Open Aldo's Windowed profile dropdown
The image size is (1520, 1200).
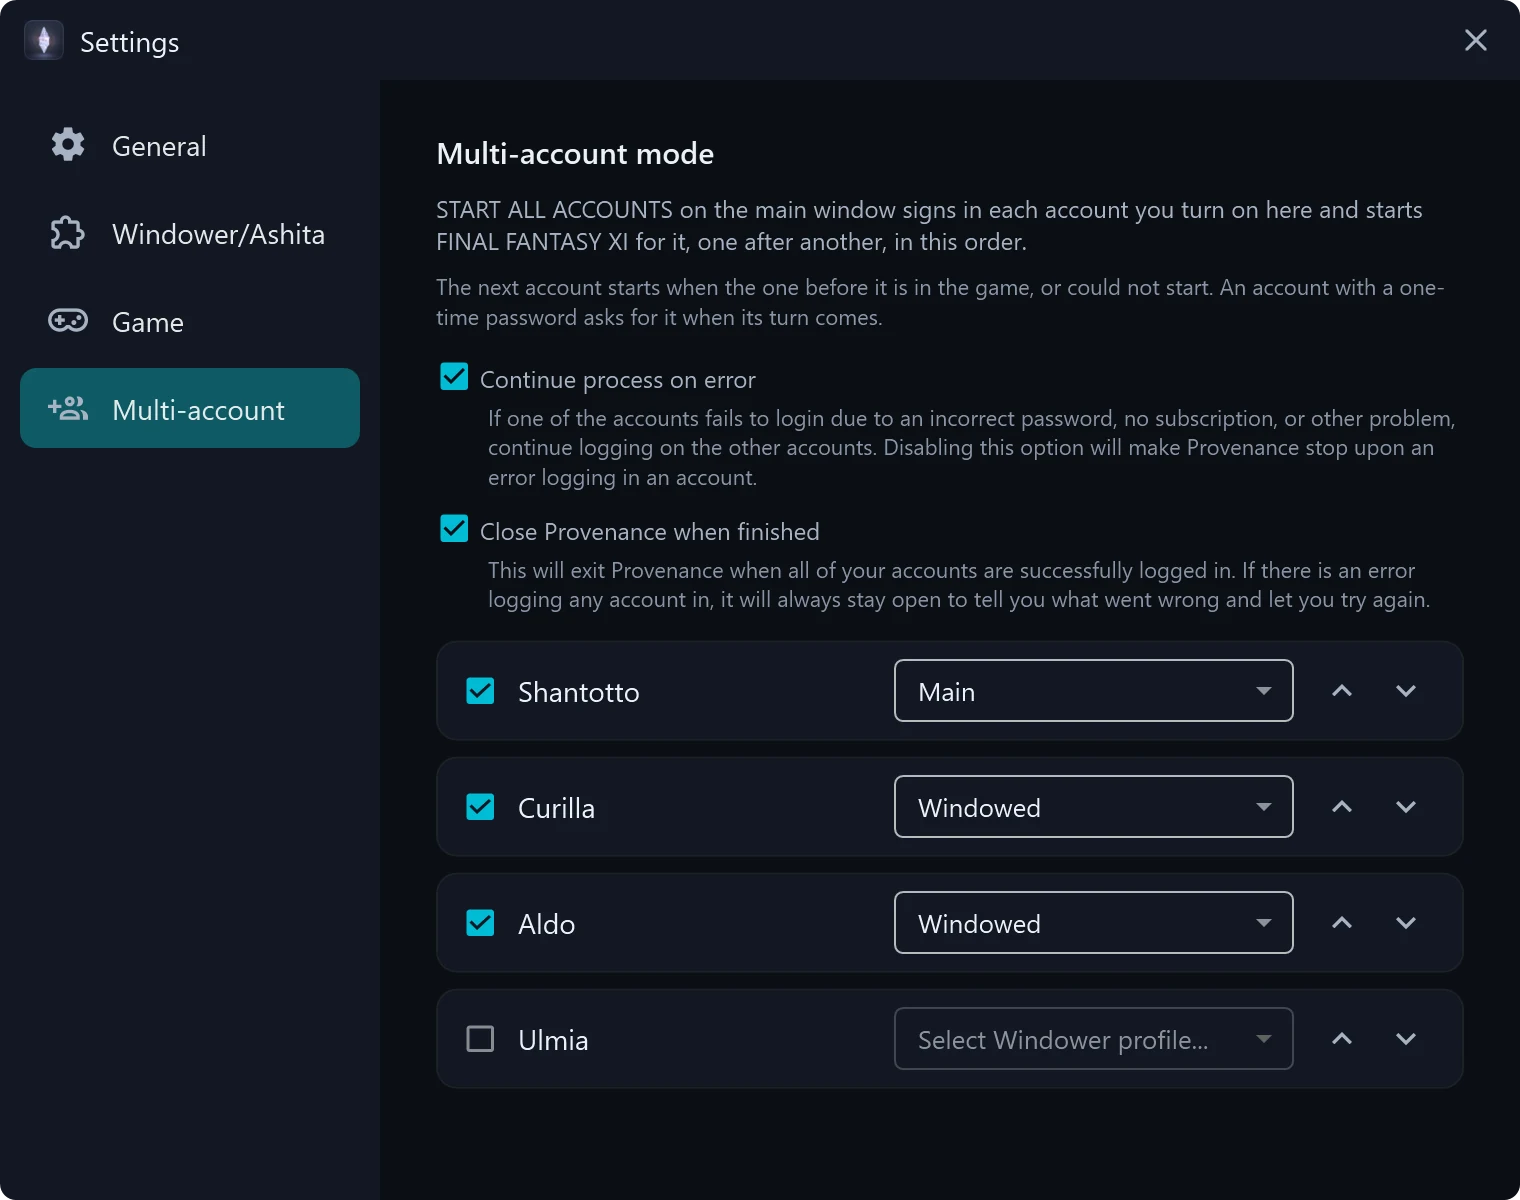pos(1094,923)
